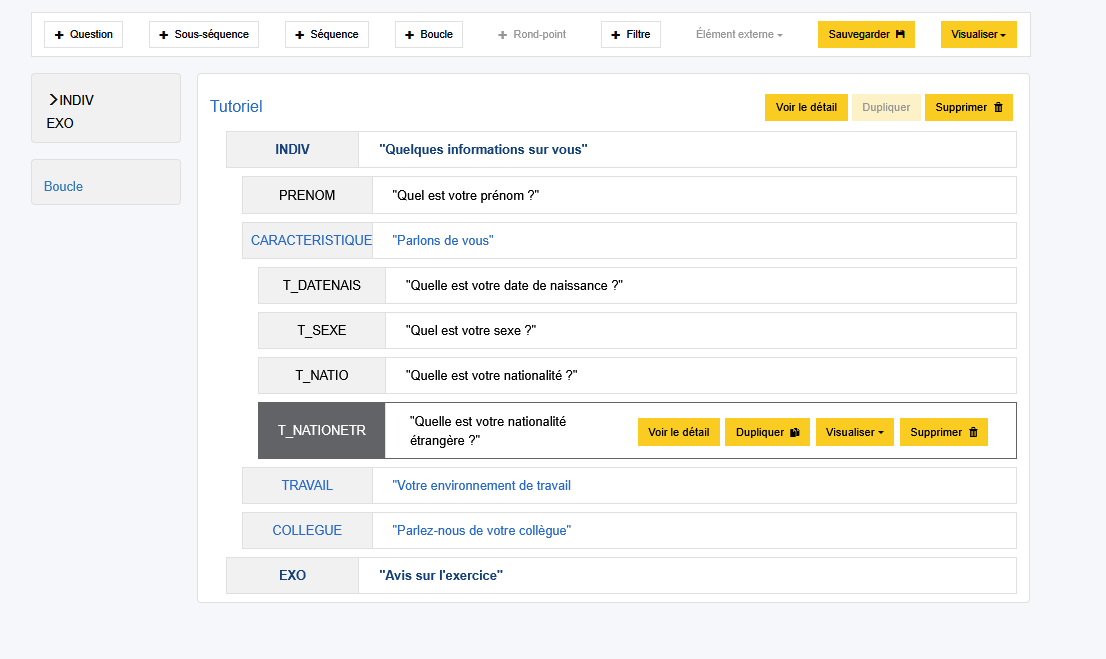Select EXO in the left sidebar
Viewport: 1106px width, 659px height.
[60, 123]
